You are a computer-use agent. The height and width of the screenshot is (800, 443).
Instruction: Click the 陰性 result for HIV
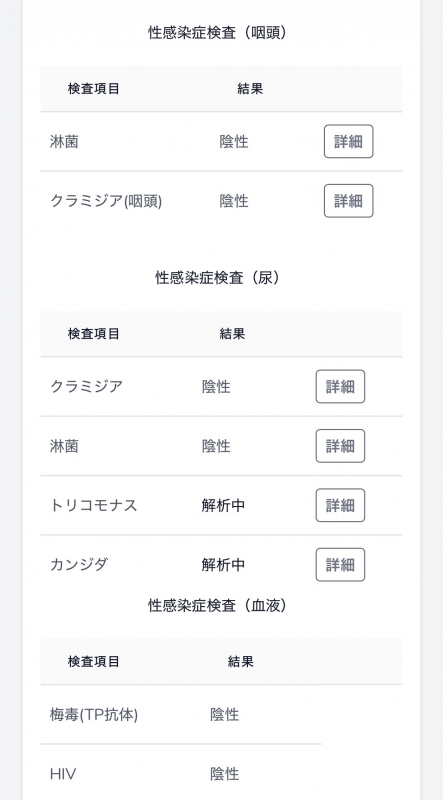tap(225, 774)
